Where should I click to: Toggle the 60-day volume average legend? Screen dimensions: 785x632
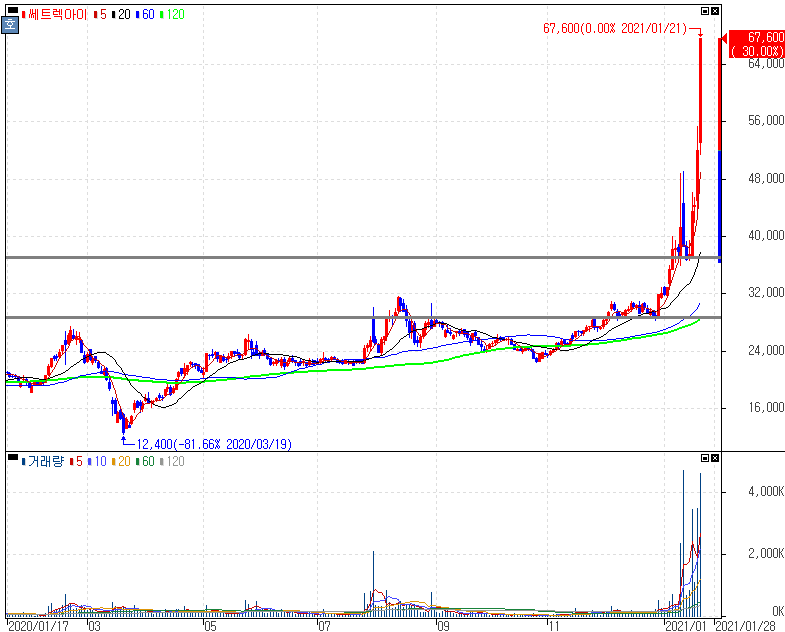(x=145, y=461)
